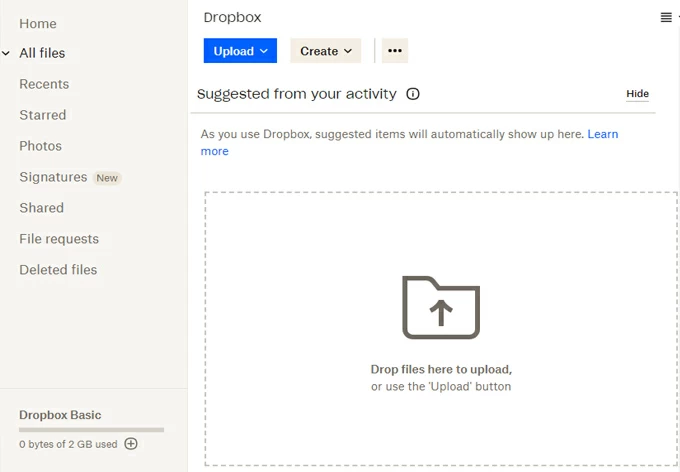The image size is (680, 472).
Task: Open Recents in the sidebar
Action: click(44, 84)
